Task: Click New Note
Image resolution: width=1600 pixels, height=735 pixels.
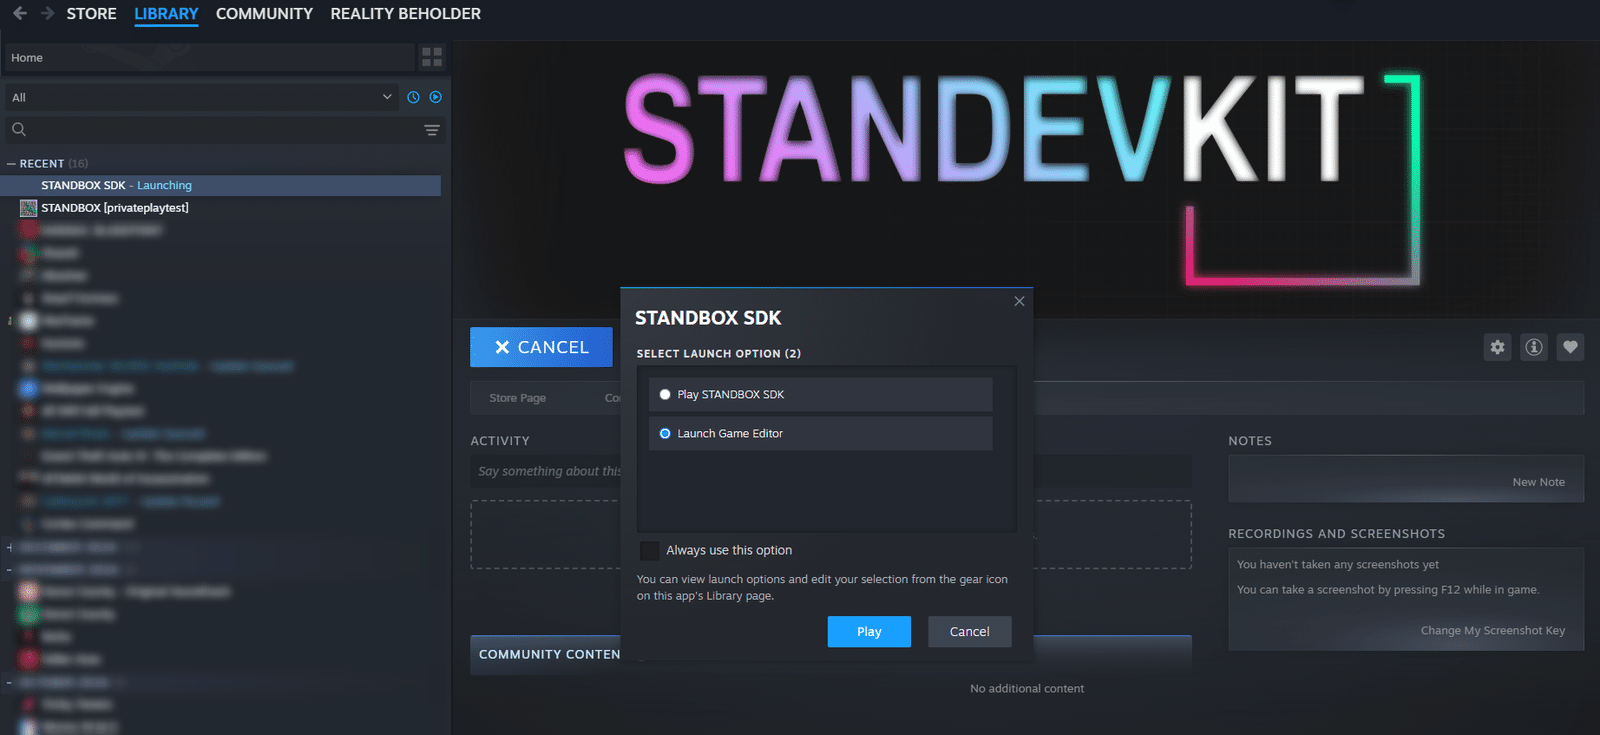Action: (1538, 482)
